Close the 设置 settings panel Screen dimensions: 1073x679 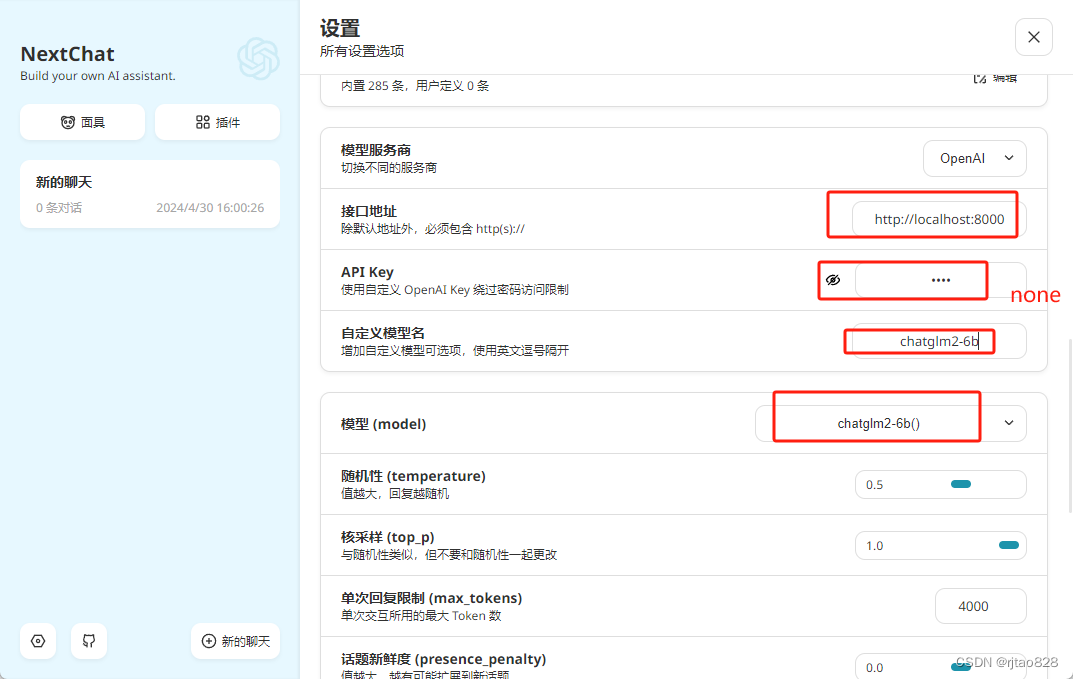[x=1033, y=36]
